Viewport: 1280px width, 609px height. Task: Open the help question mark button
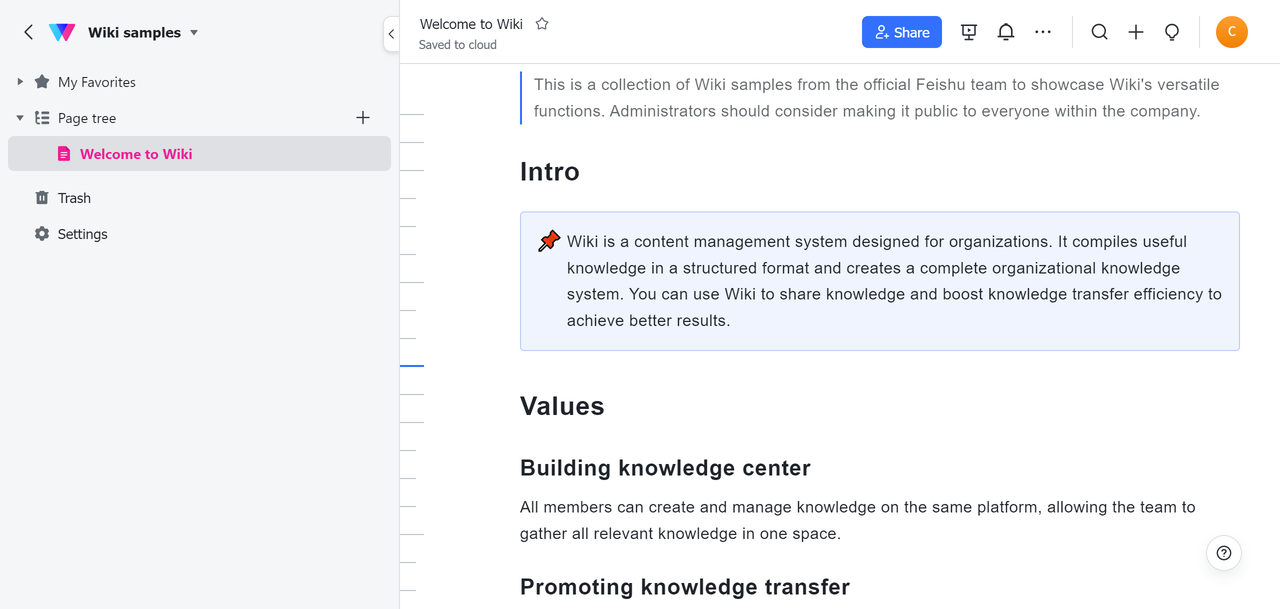1223,553
